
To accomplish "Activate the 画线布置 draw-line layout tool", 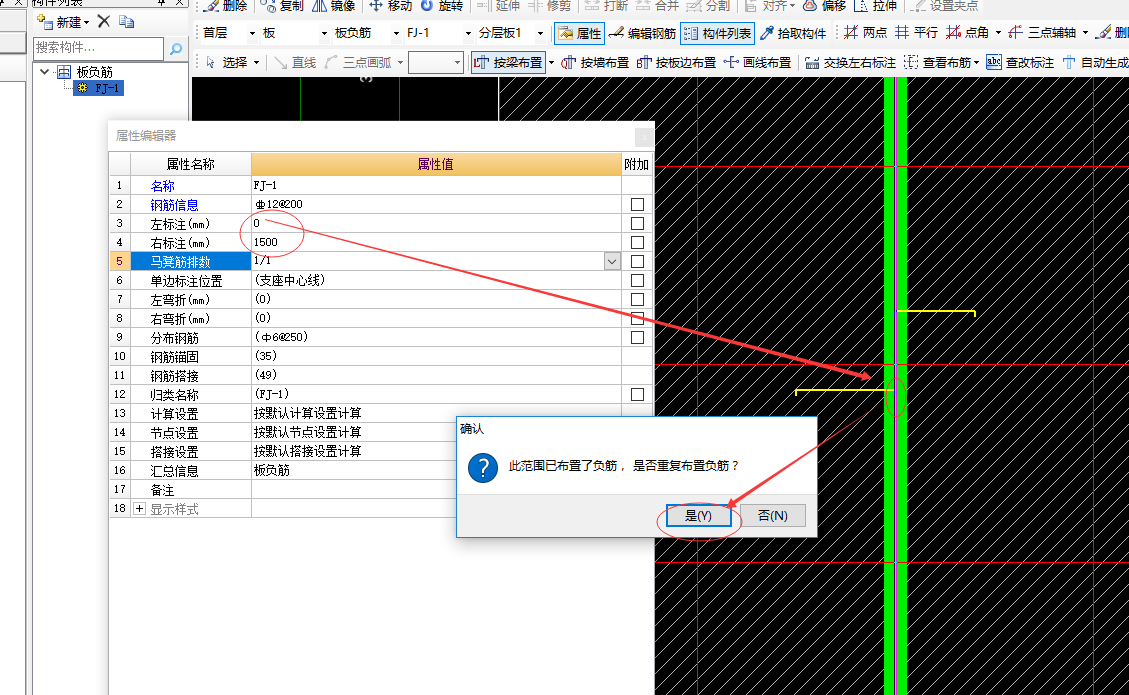I will coord(757,63).
